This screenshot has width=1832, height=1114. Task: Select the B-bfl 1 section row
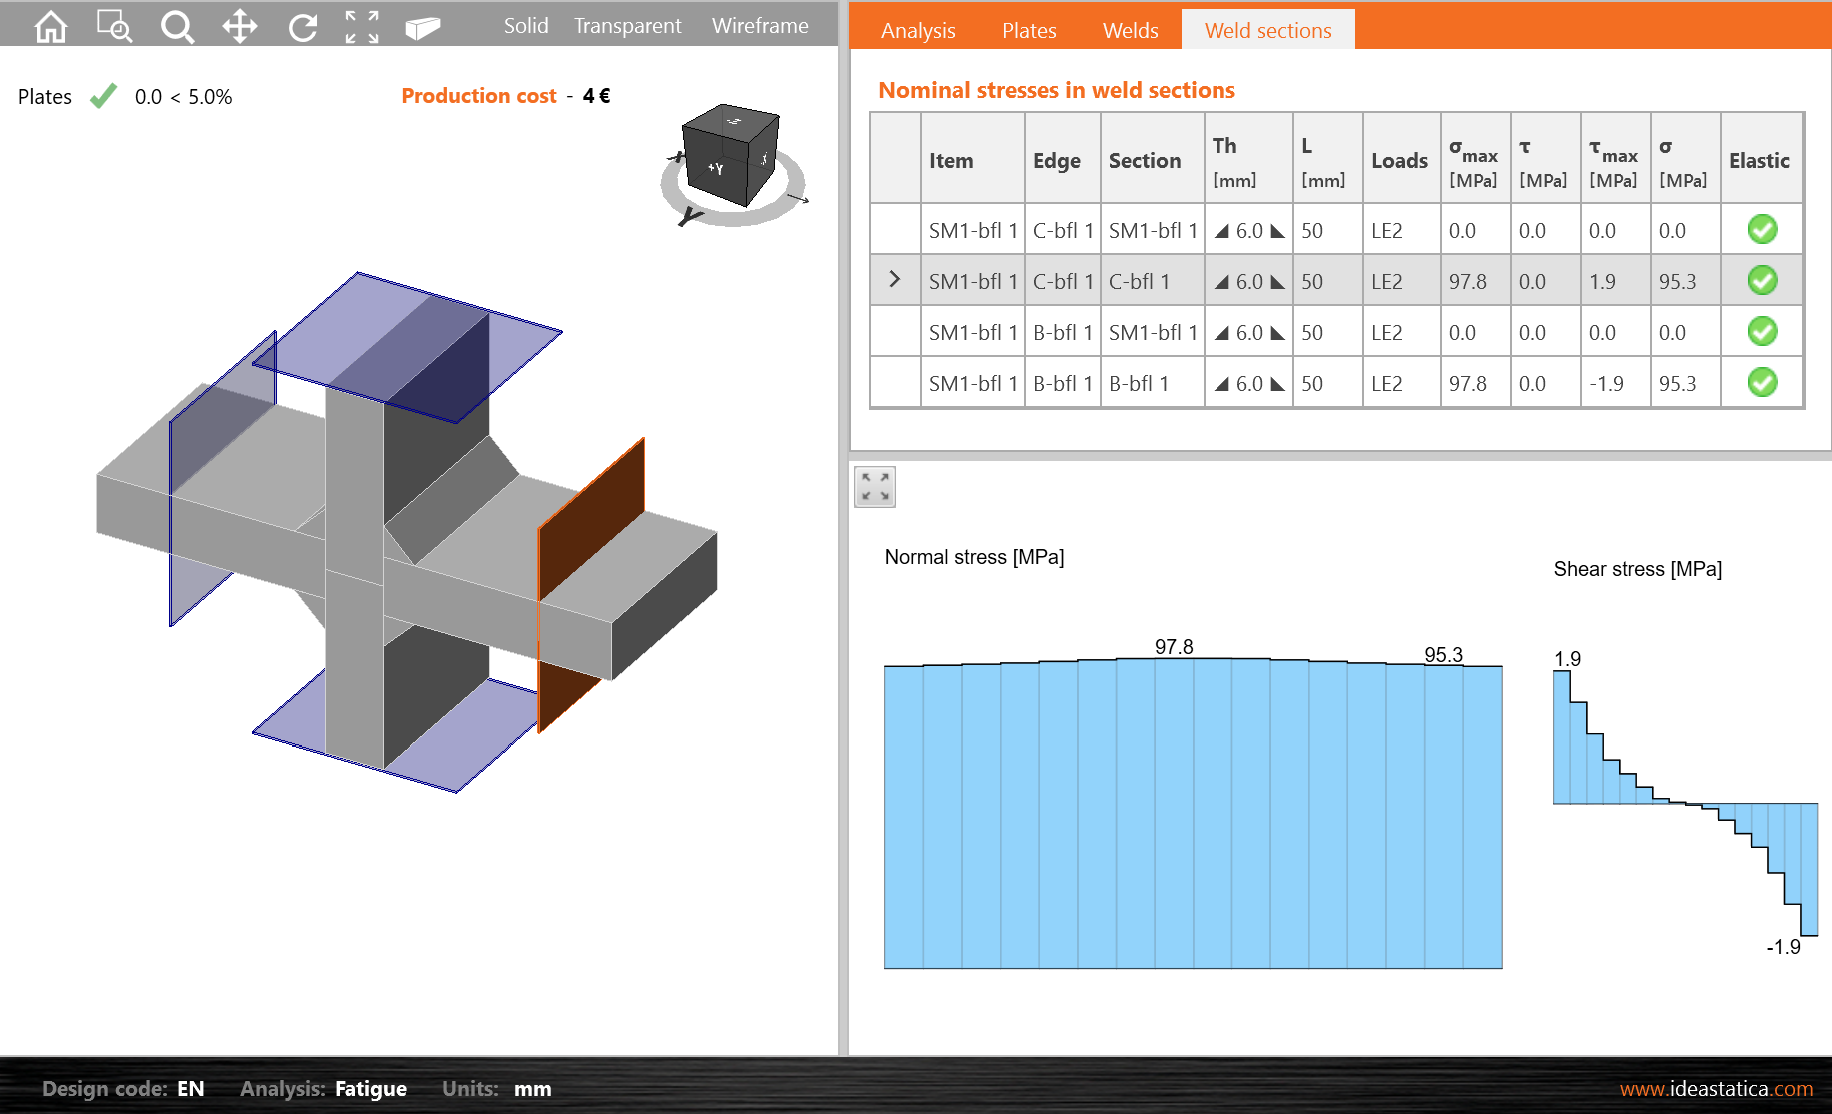(1138, 384)
